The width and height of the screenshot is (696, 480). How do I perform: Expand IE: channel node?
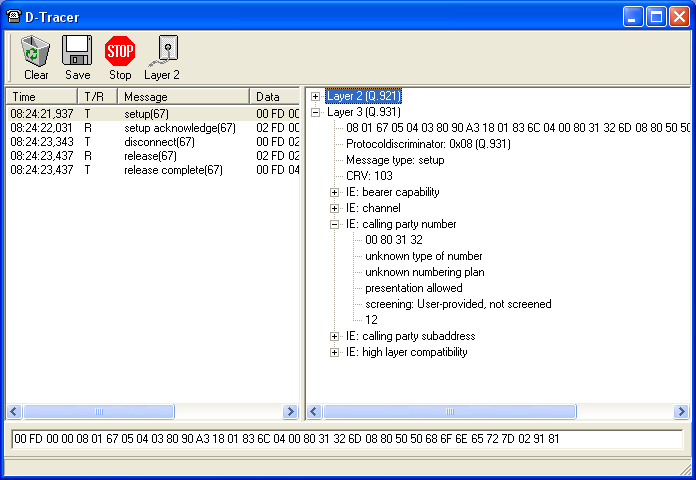335,208
